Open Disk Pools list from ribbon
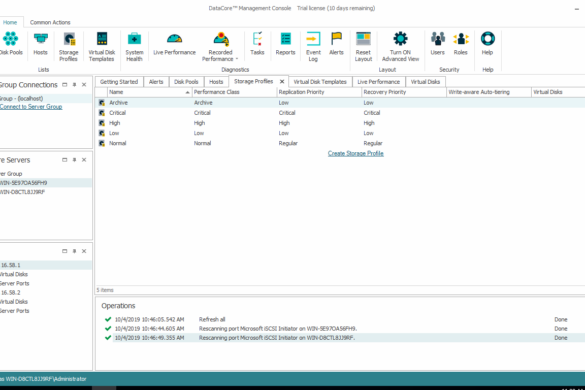This screenshot has width=585, height=390. click(x=11, y=43)
